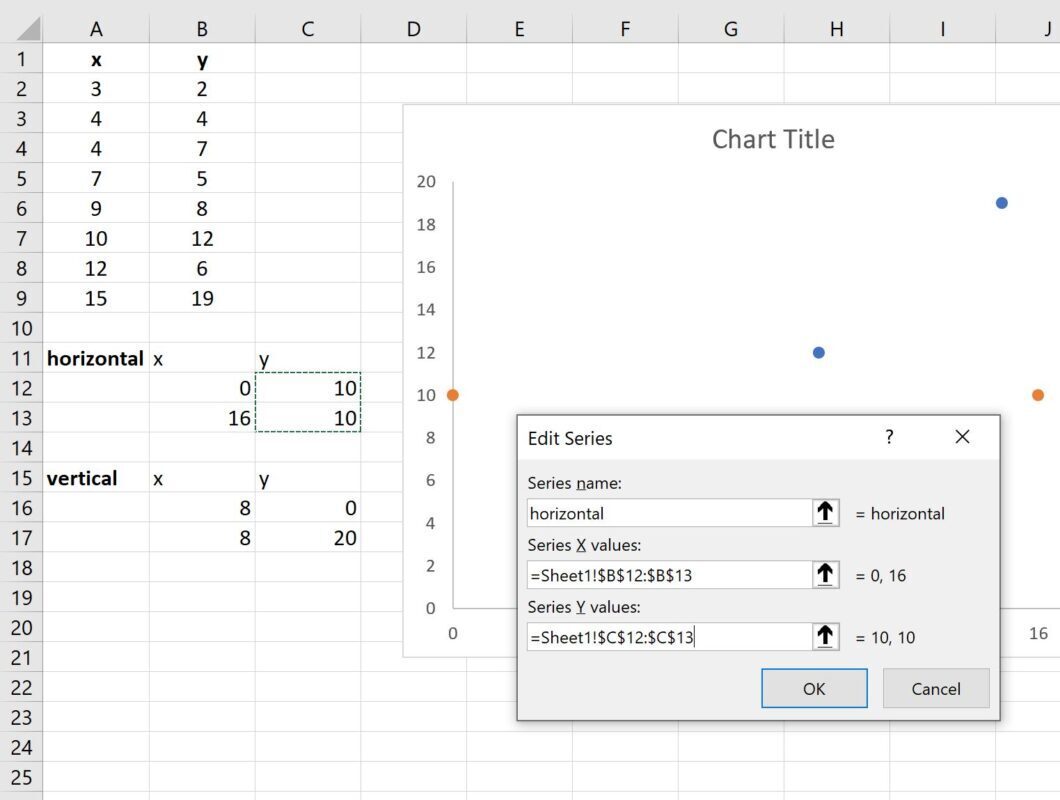Viewport: 1060px width, 800px height.
Task: Select row 1 header
Action: (21, 59)
